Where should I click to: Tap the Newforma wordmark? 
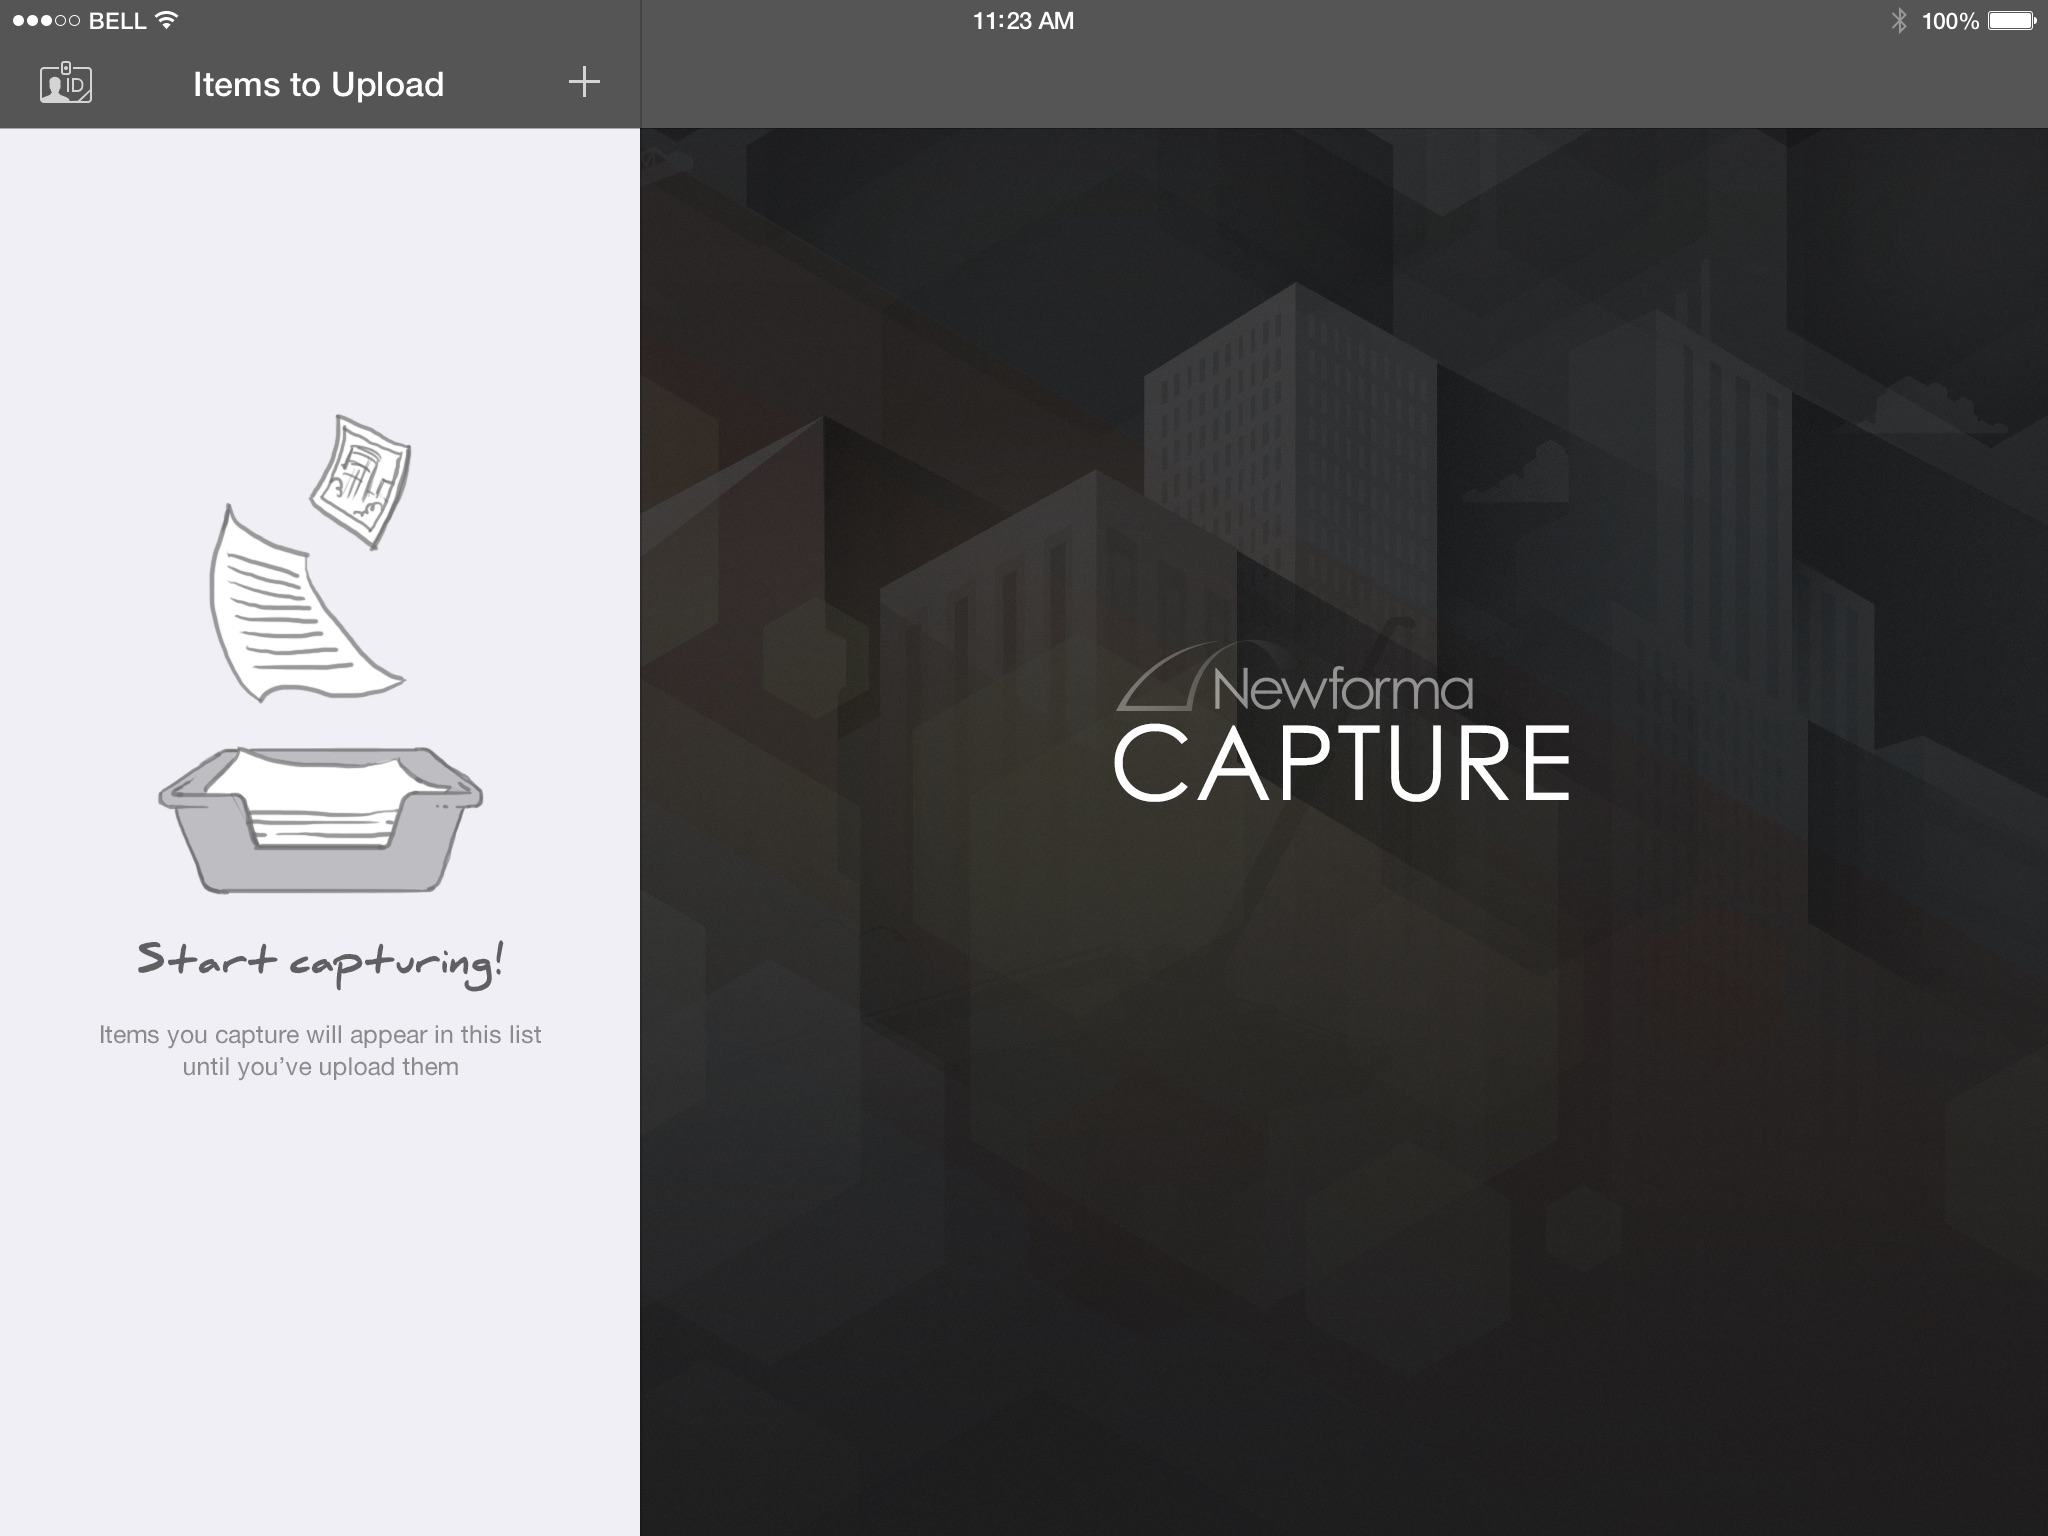click(1342, 689)
